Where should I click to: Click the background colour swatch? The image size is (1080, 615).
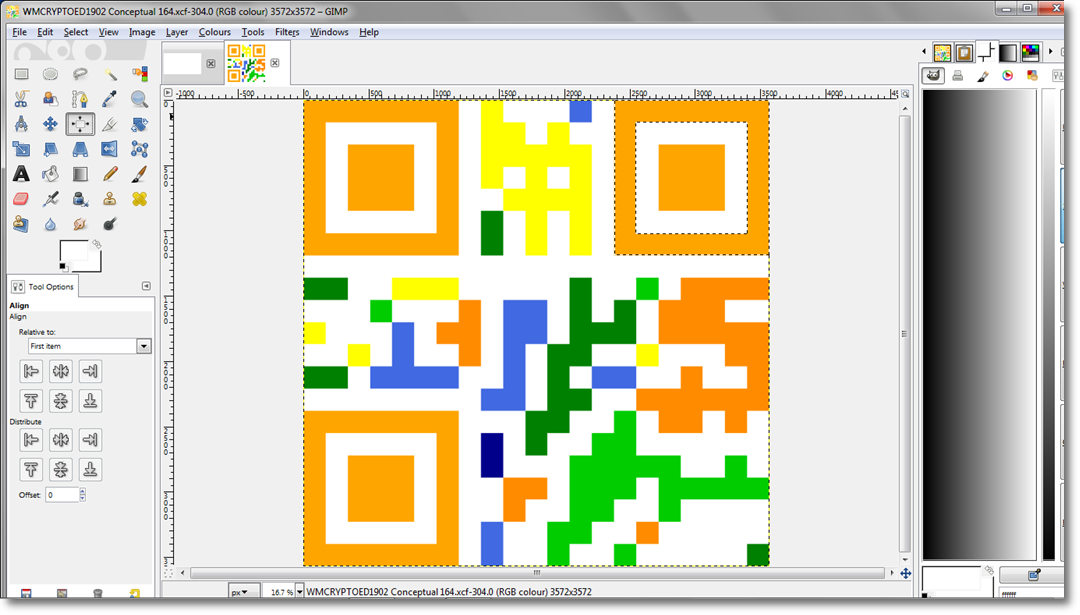pos(95,264)
